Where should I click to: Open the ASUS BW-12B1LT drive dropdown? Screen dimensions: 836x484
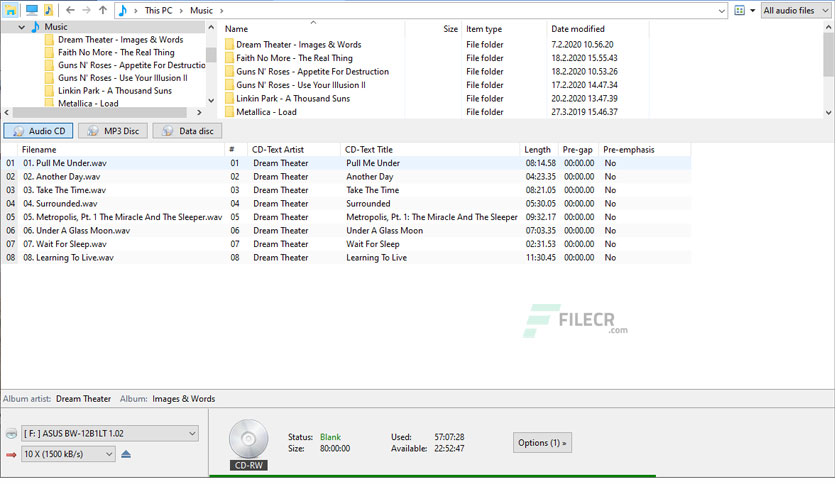pos(110,433)
